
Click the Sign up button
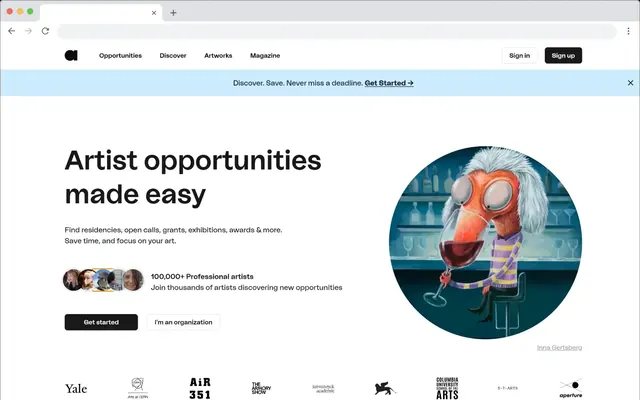pyautogui.click(x=563, y=56)
